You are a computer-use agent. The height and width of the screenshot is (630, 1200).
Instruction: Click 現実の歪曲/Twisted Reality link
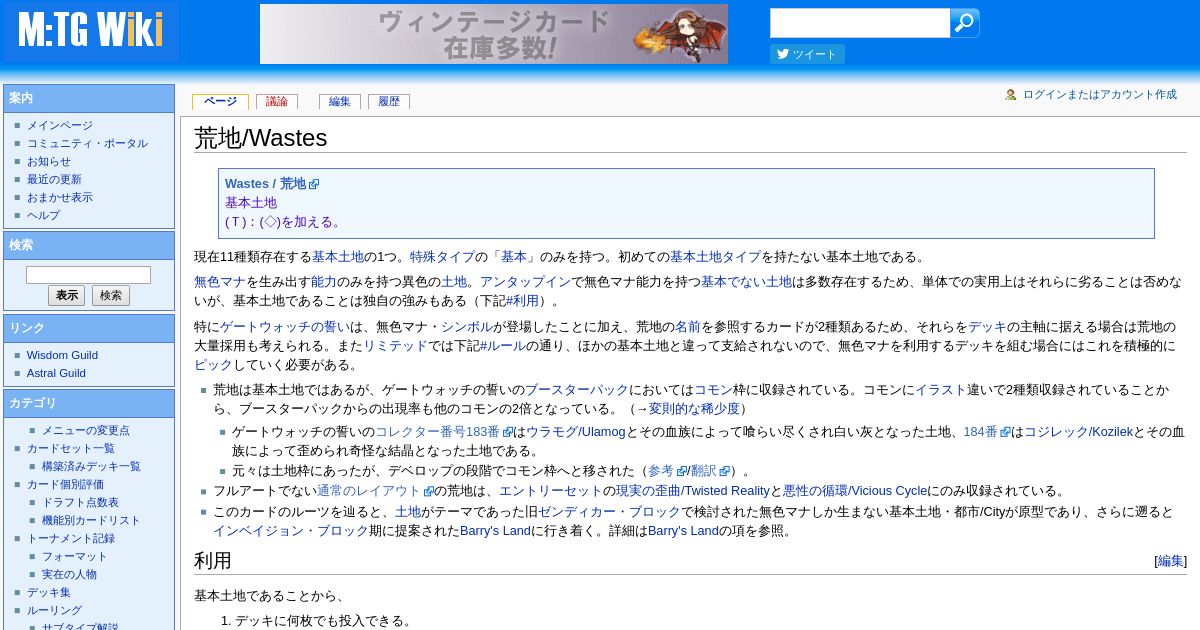(692, 491)
